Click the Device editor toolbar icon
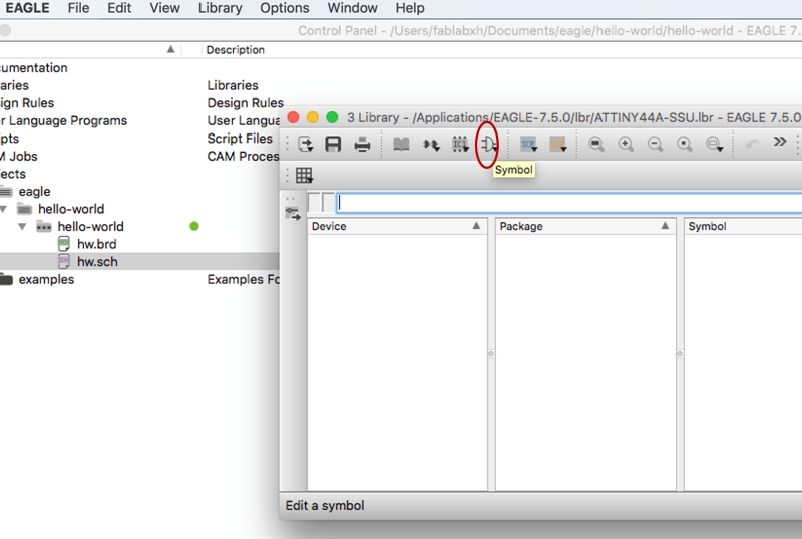 pyautogui.click(x=431, y=145)
